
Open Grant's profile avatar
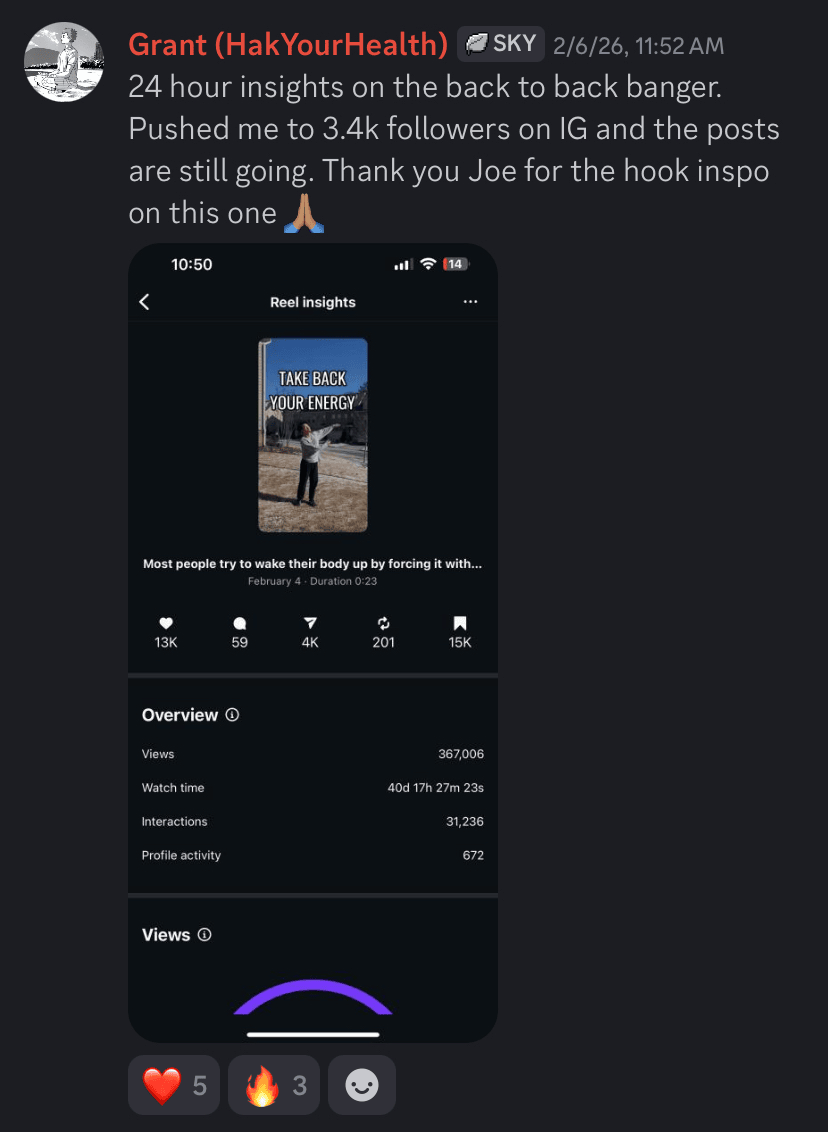[x=64, y=61]
